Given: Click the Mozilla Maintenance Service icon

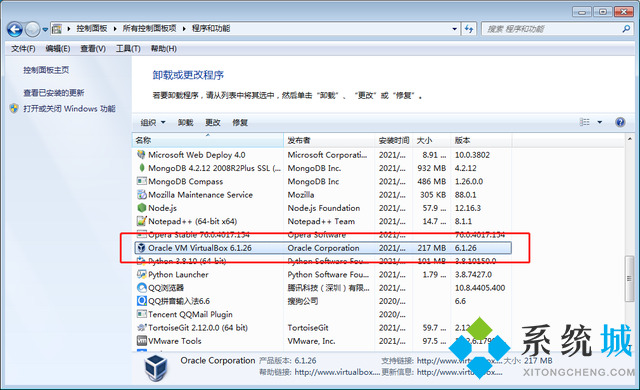Looking at the screenshot, I should (141, 195).
